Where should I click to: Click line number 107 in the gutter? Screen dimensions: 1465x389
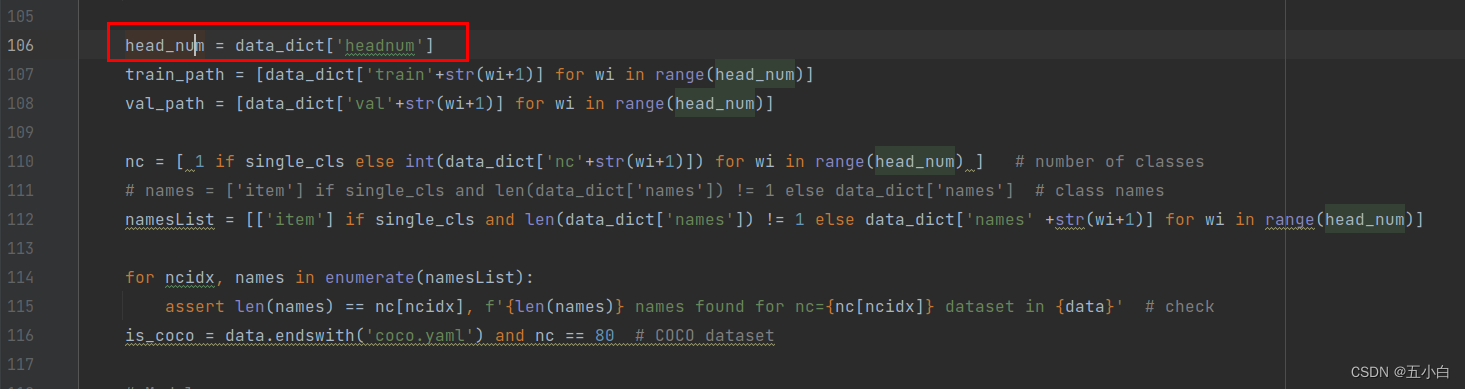20,74
